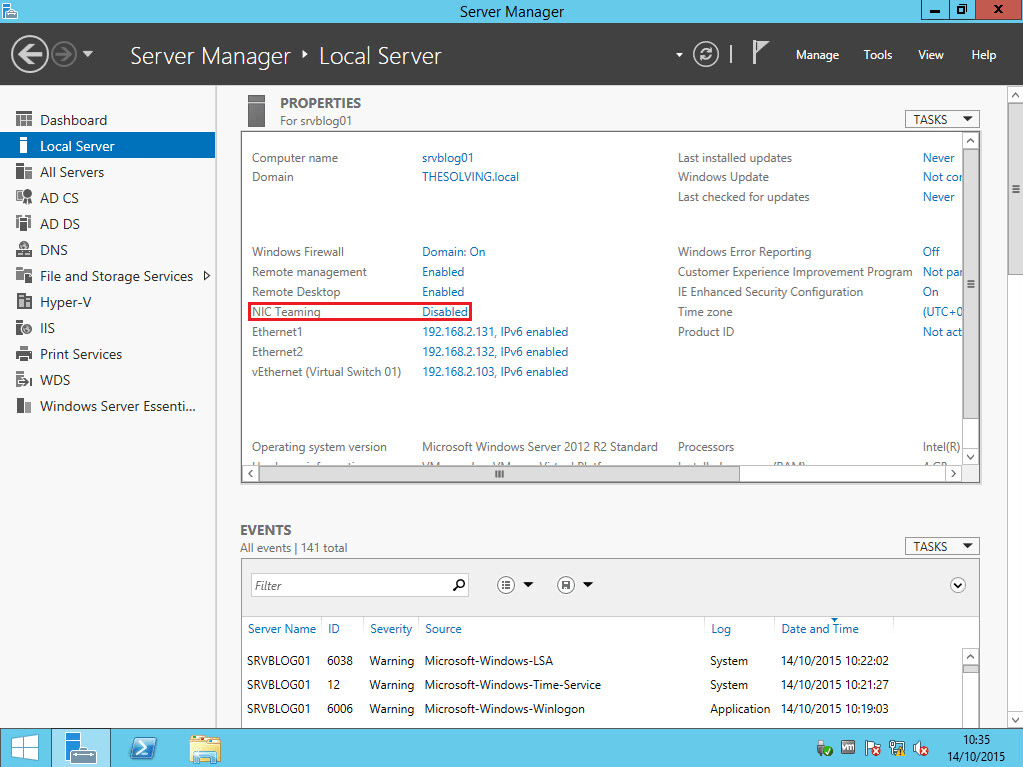Image resolution: width=1023 pixels, height=767 pixels.
Task: Open the Dashboard from the sidebar
Action: coord(75,118)
